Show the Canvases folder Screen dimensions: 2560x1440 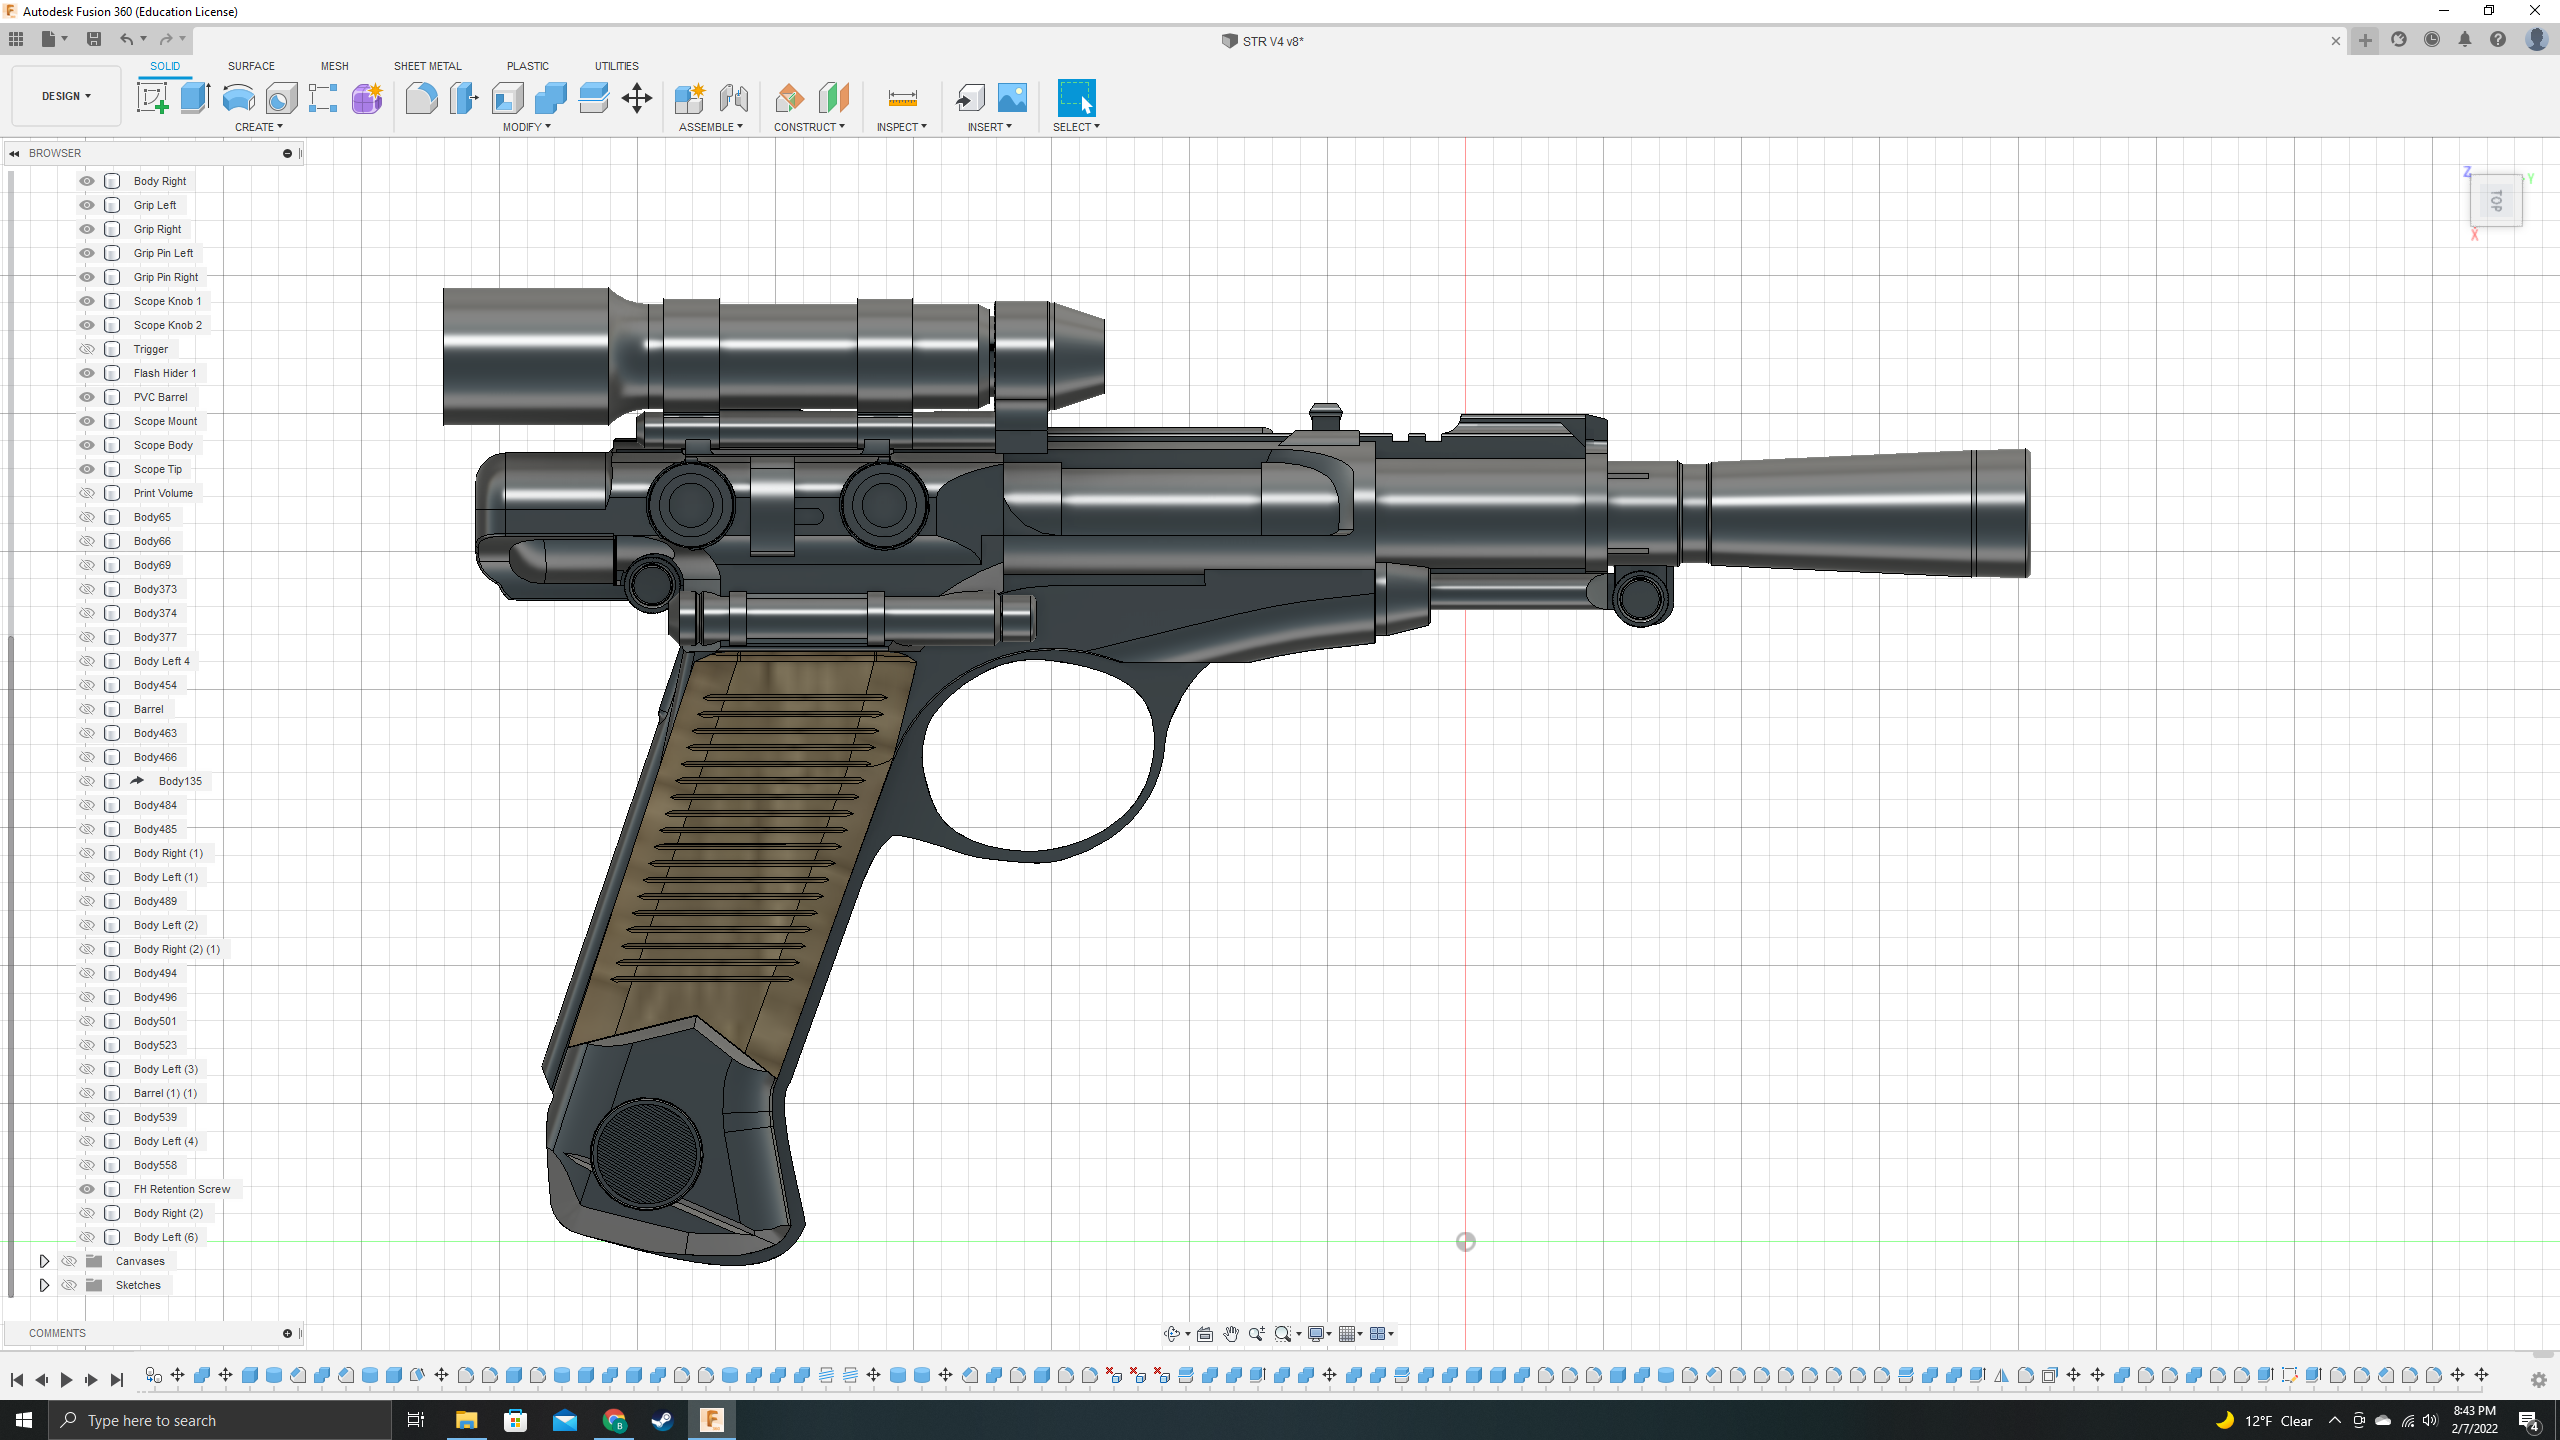[x=69, y=1261]
